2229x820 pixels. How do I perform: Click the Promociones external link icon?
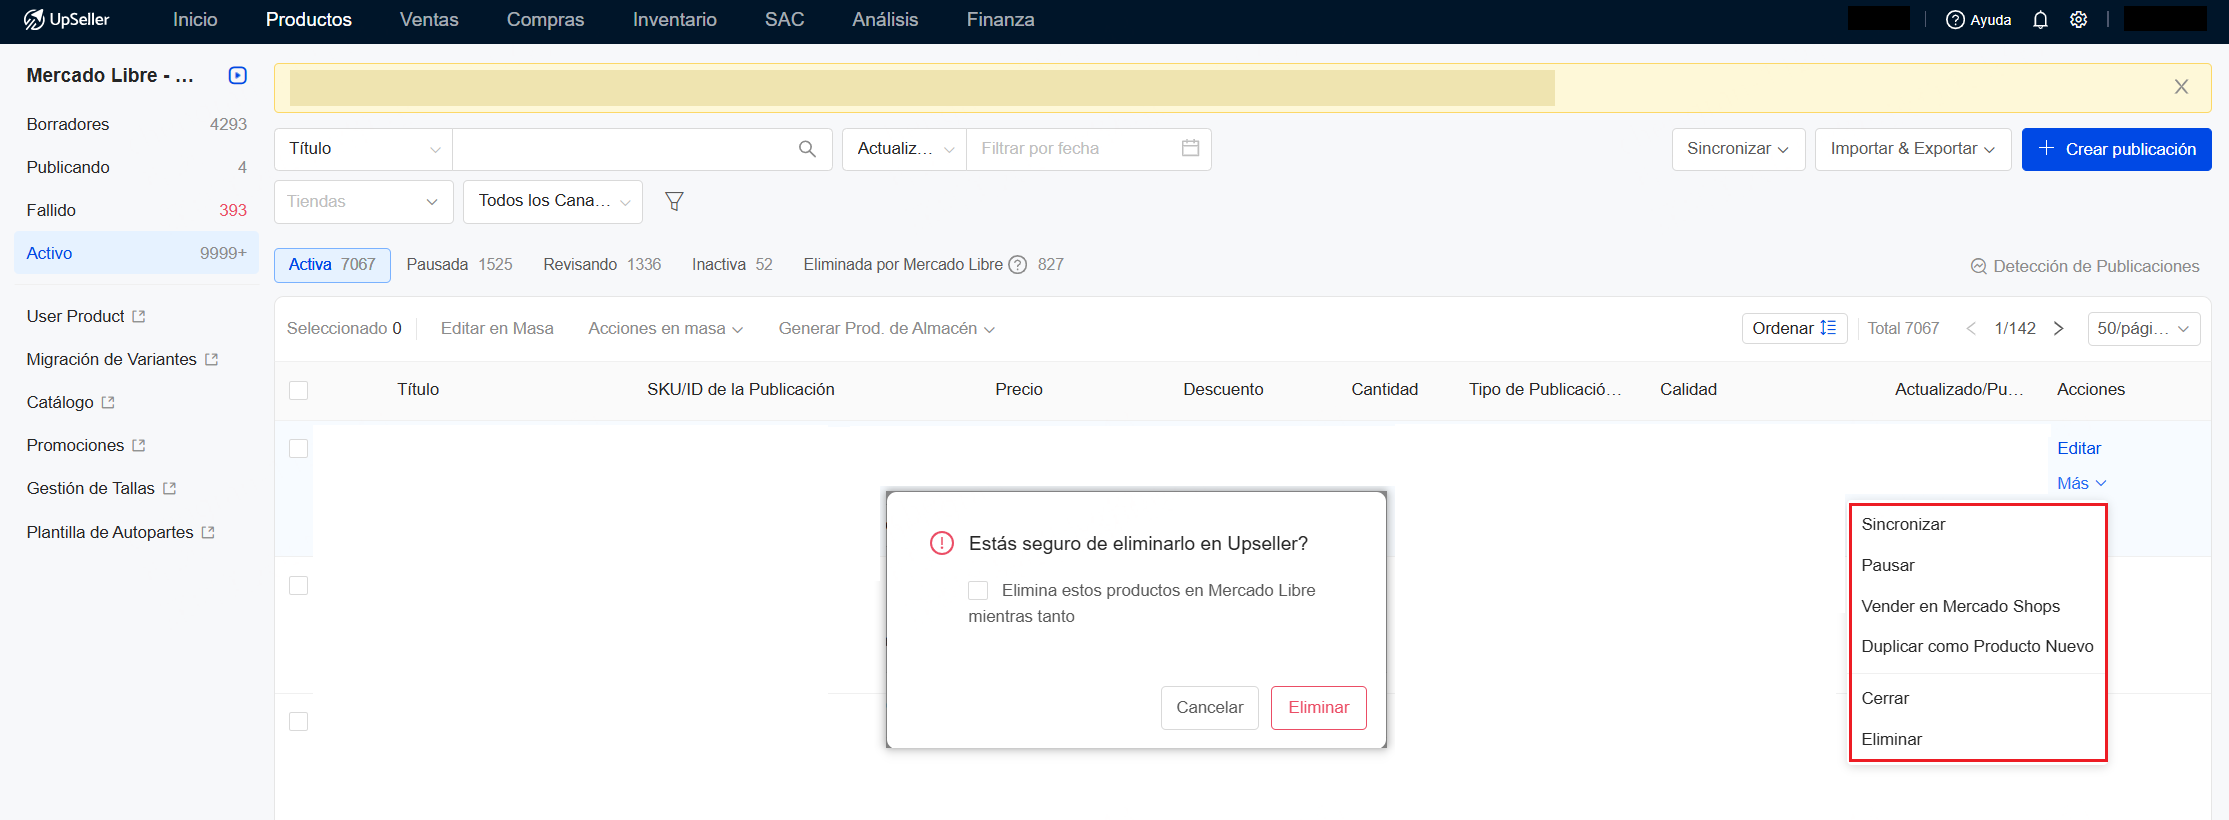coord(139,445)
